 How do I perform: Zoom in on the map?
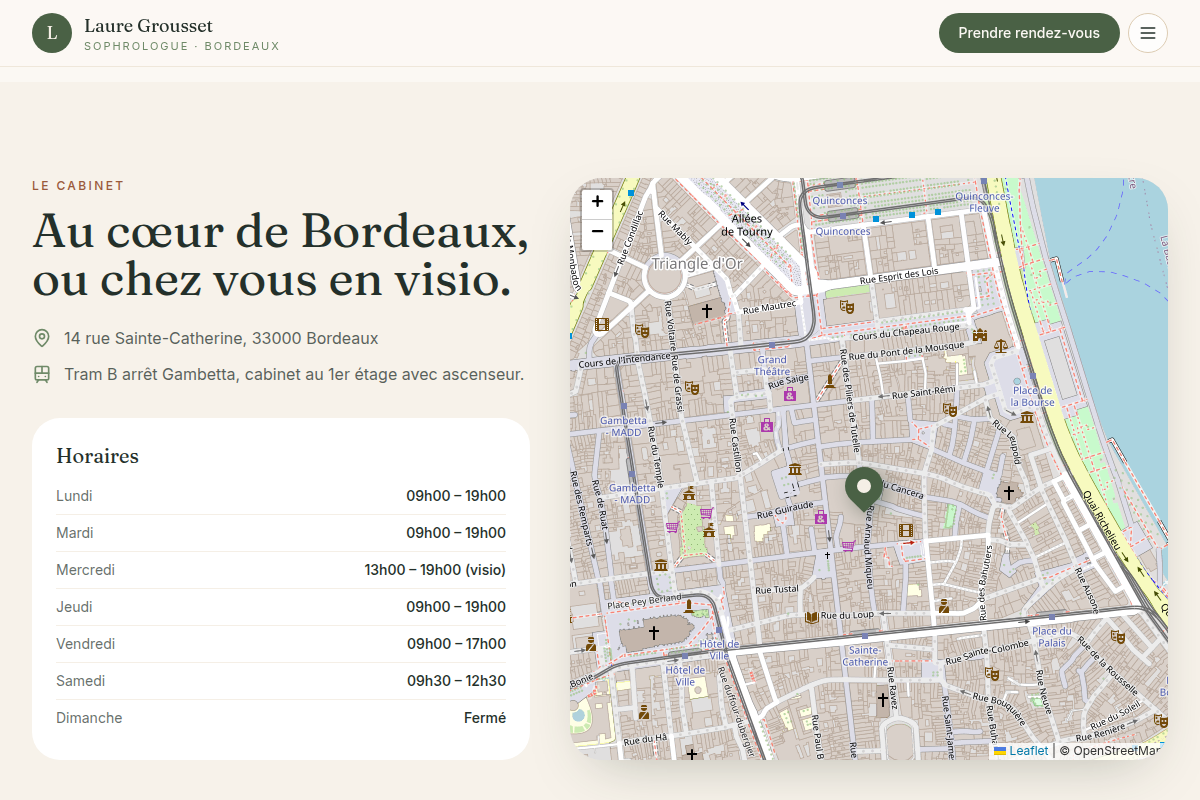click(597, 202)
